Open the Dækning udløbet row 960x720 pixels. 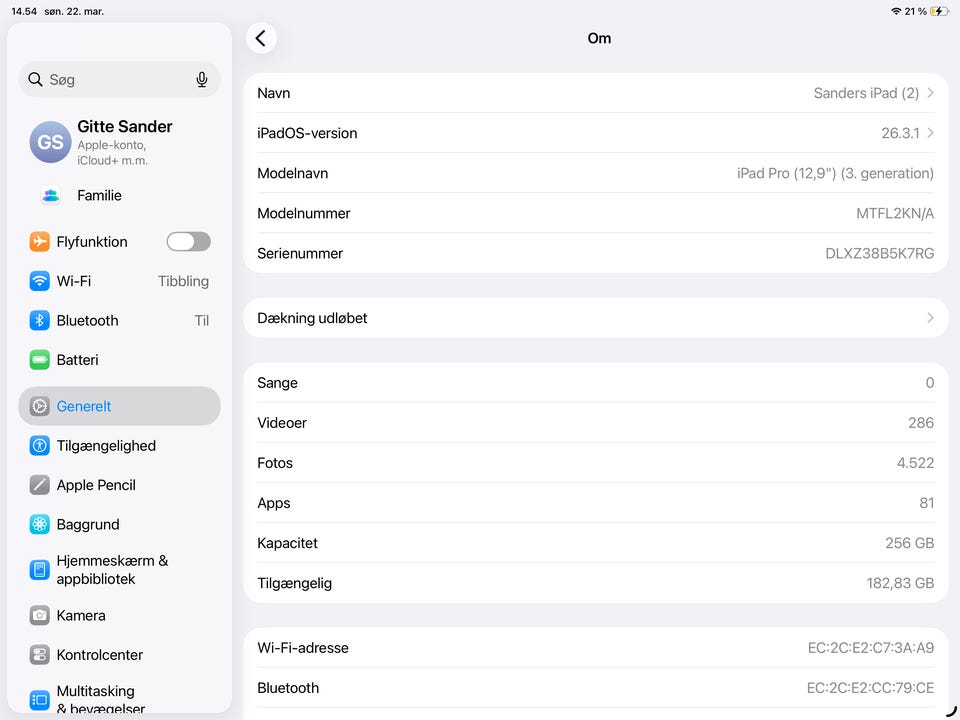pyautogui.click(x=596, y=318)
